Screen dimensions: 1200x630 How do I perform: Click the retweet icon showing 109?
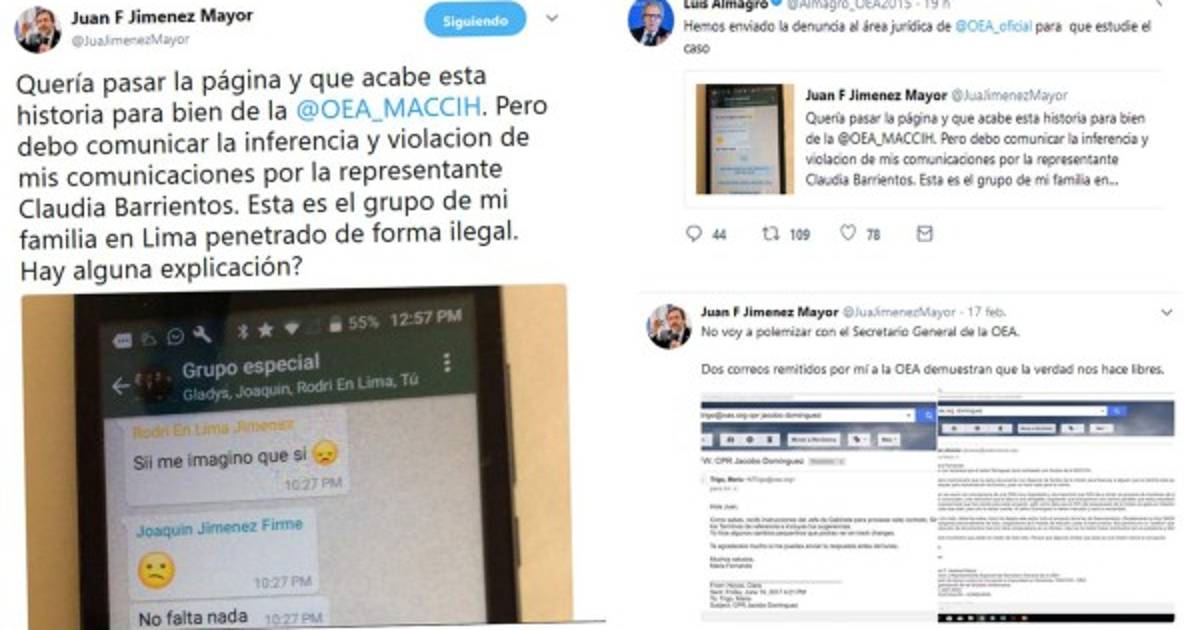click(x=771, y=233)
